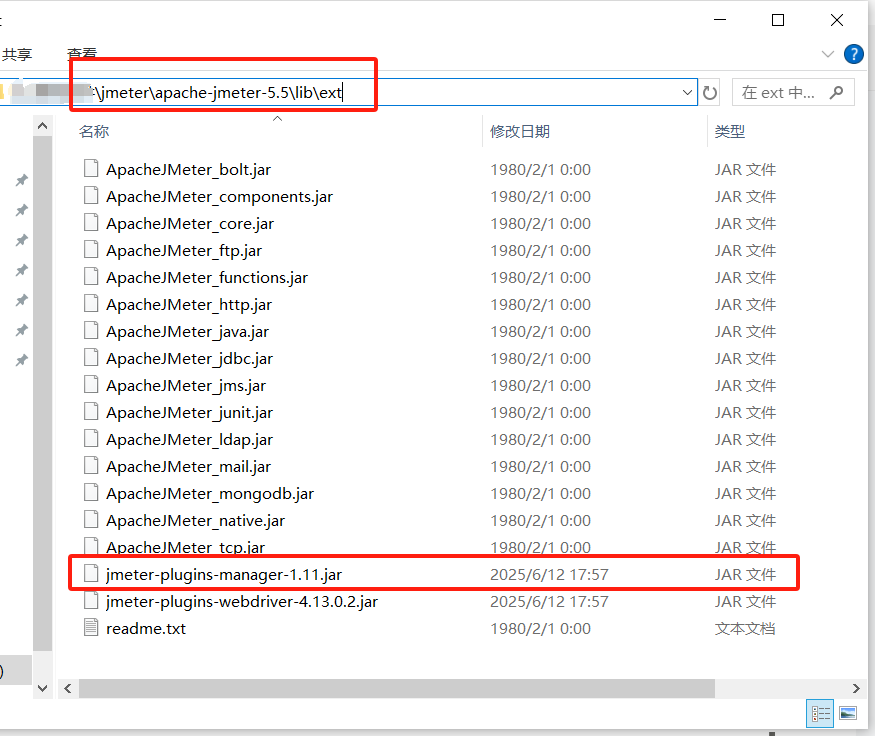The height and width of the screenshot is (736, 875).
Task: Click a pin icon in the Quick Access sidebar
Action: tap(22, 180)
